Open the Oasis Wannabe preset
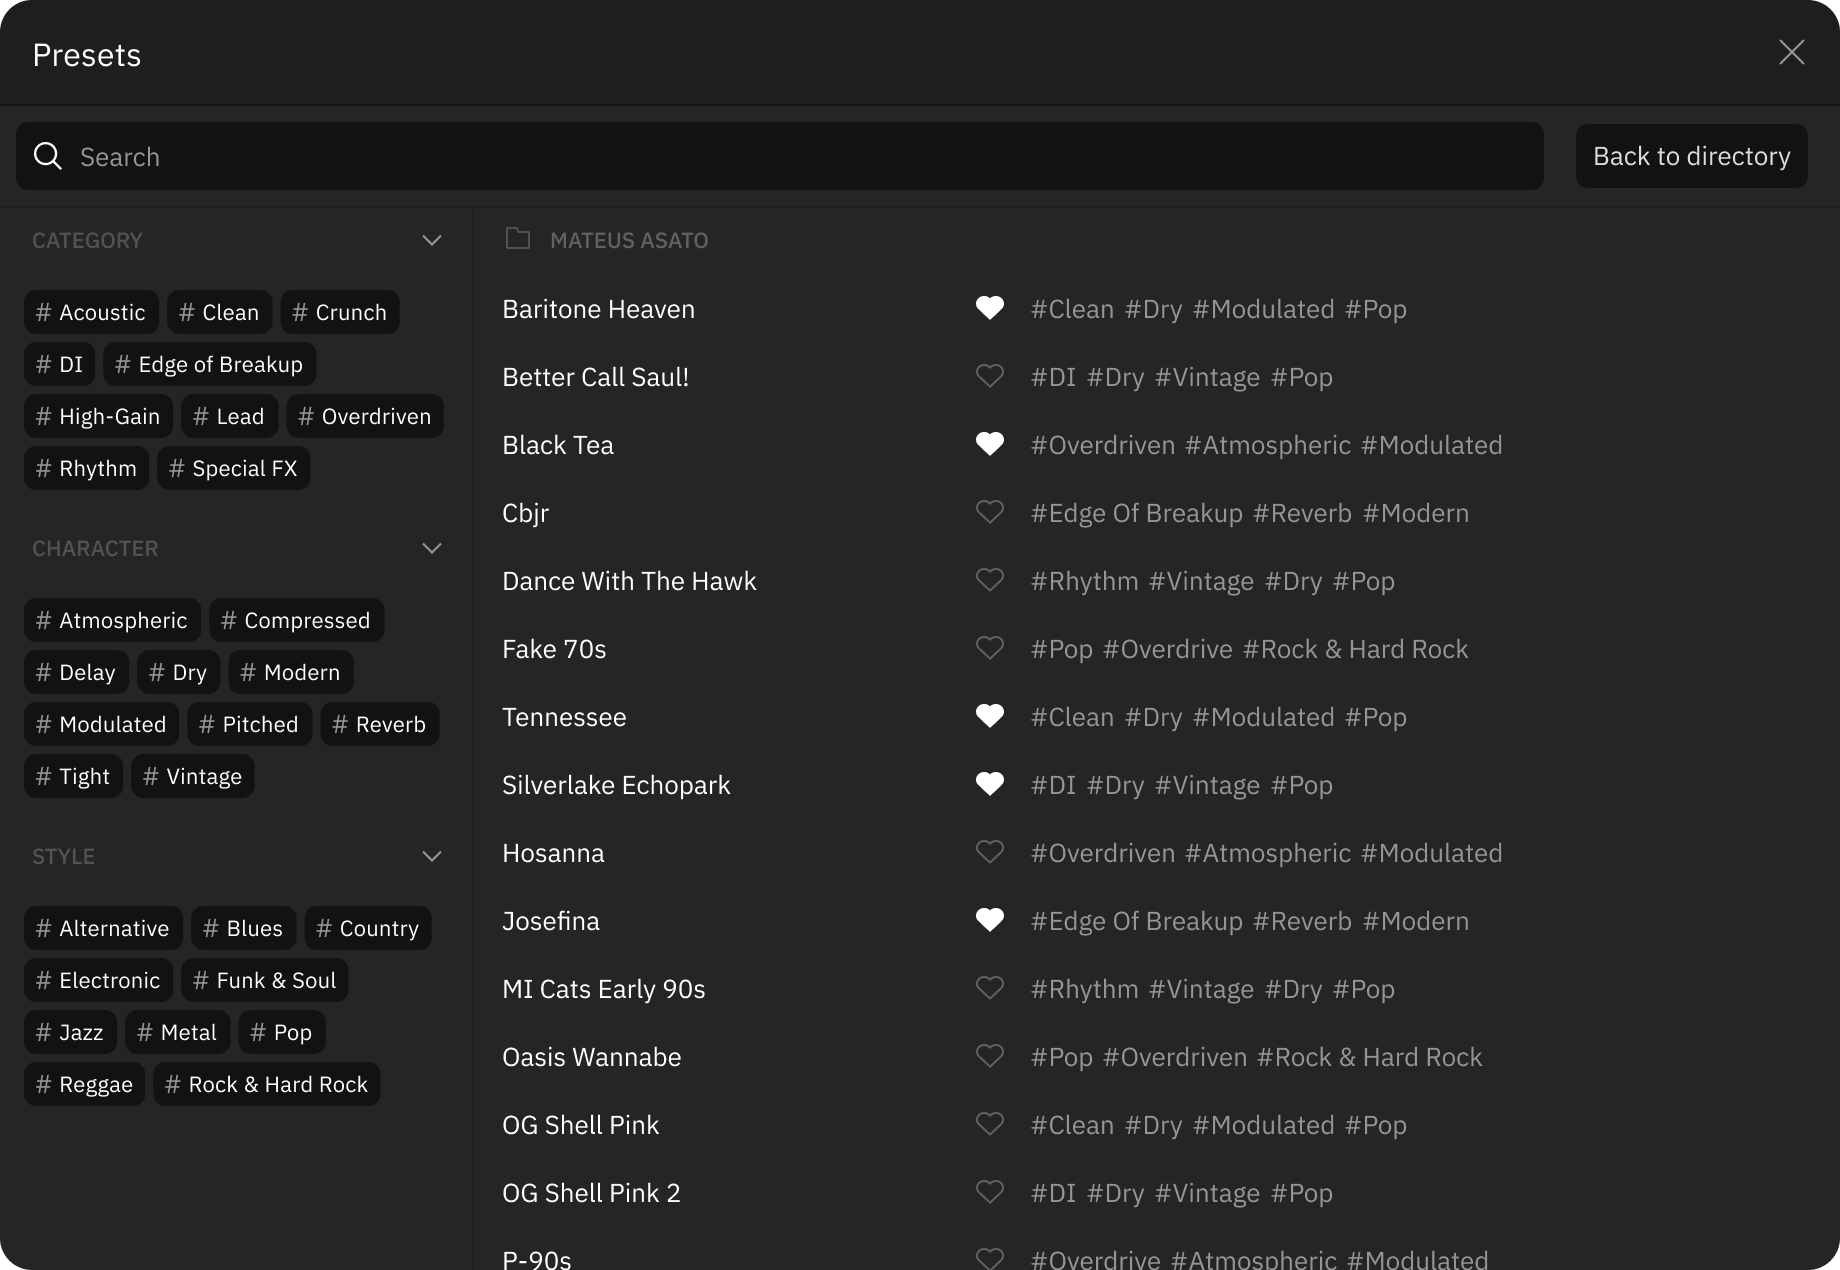Viewport: 1840px width, 1270px height. click(x=591, y=1056)
